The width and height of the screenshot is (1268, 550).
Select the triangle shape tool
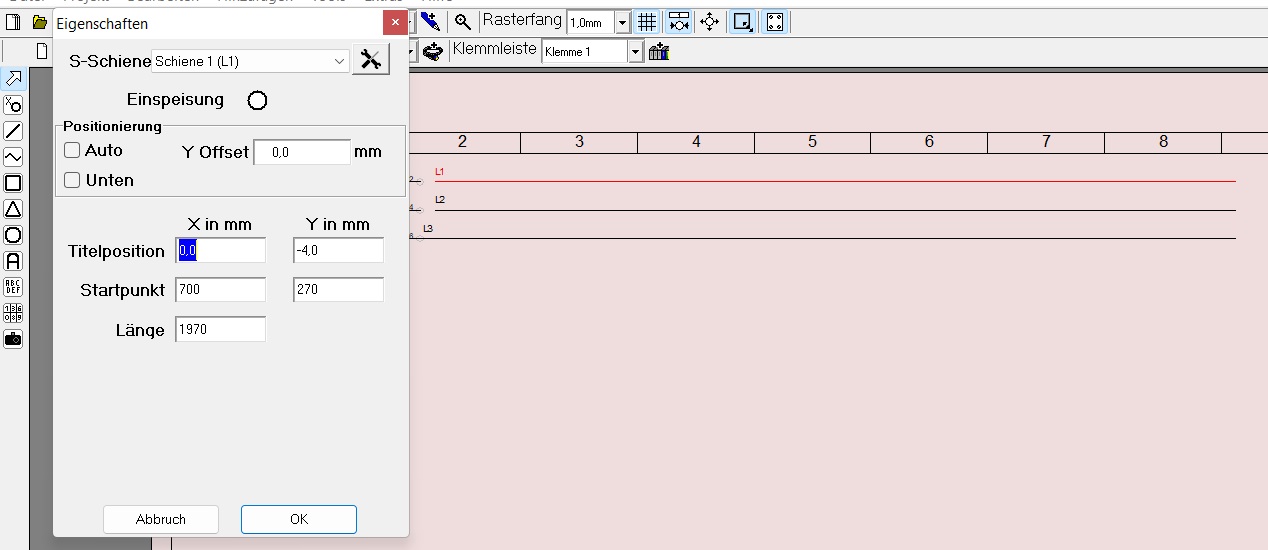pyautogui.click(x=13, y=209)
